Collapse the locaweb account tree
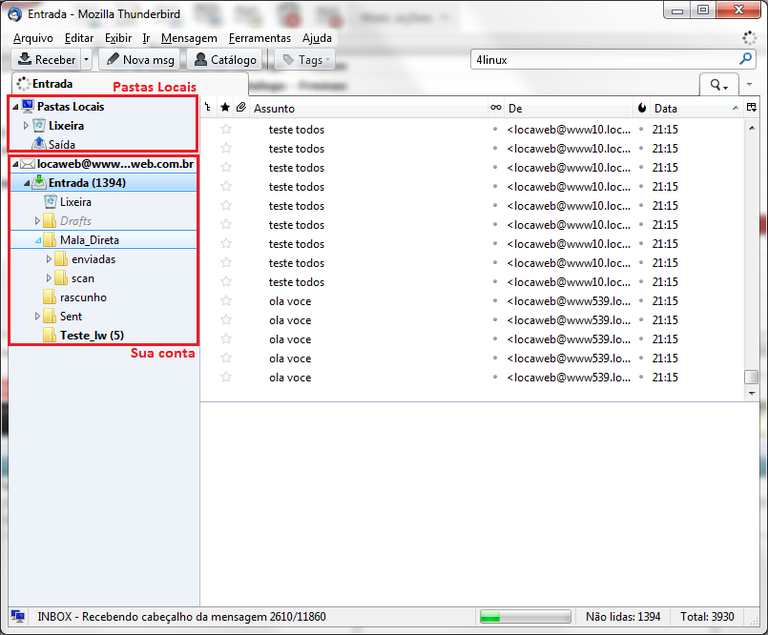 point(15,164)
